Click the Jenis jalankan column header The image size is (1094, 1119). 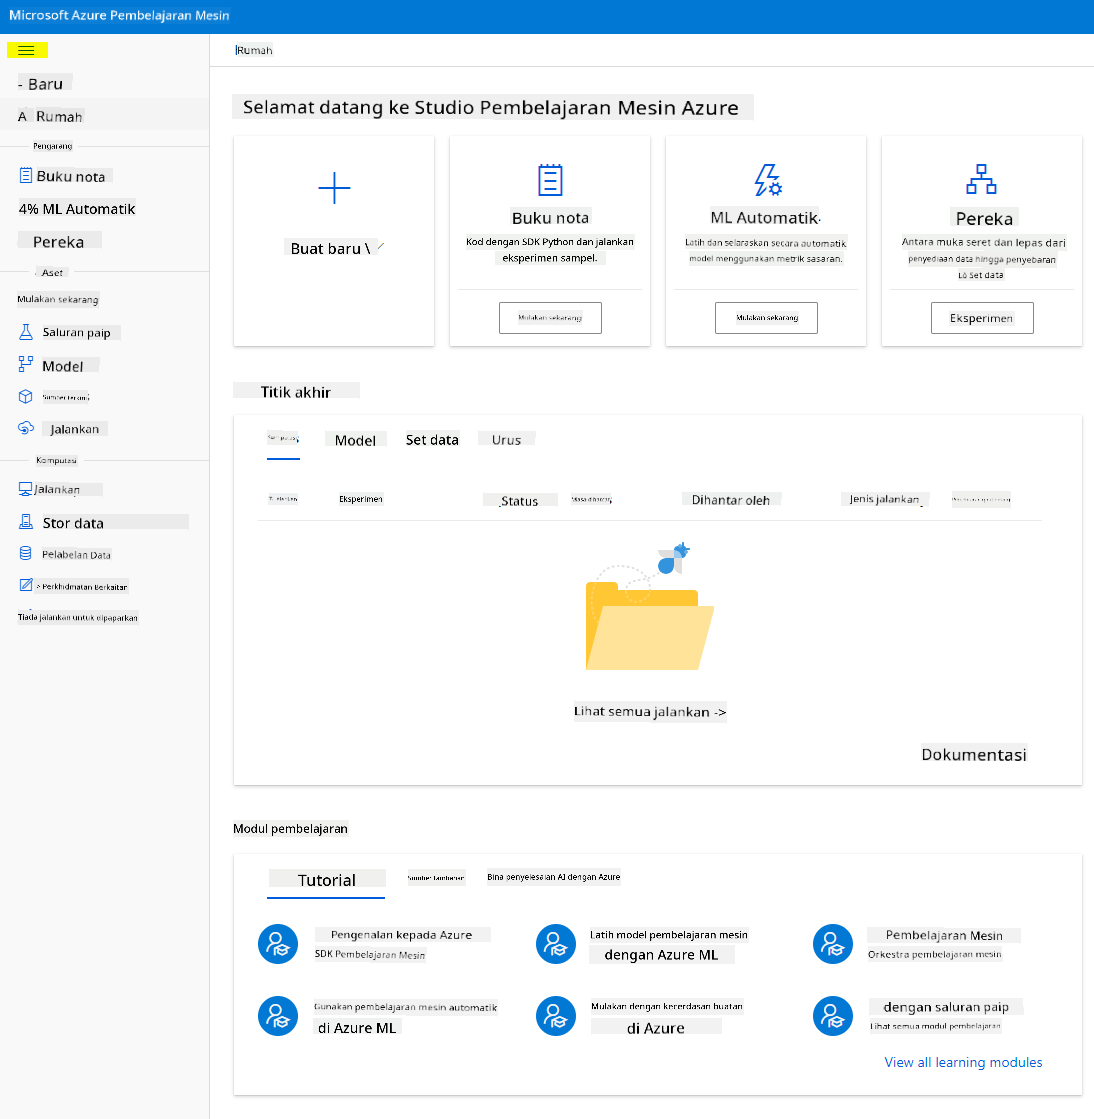[884, 499]
